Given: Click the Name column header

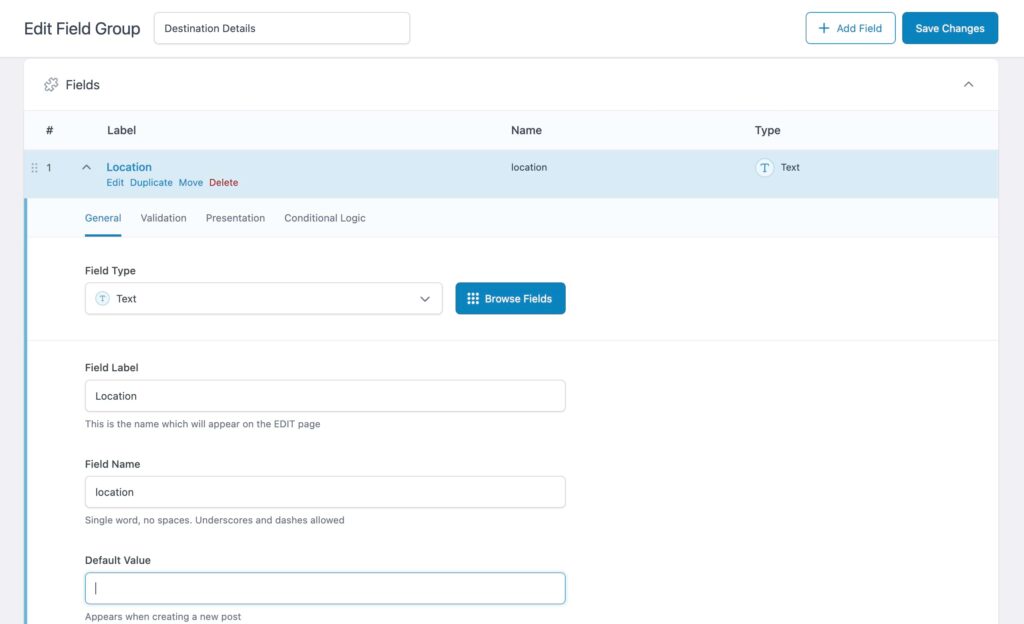Looking at the screenshot, I should coord(526,130).
